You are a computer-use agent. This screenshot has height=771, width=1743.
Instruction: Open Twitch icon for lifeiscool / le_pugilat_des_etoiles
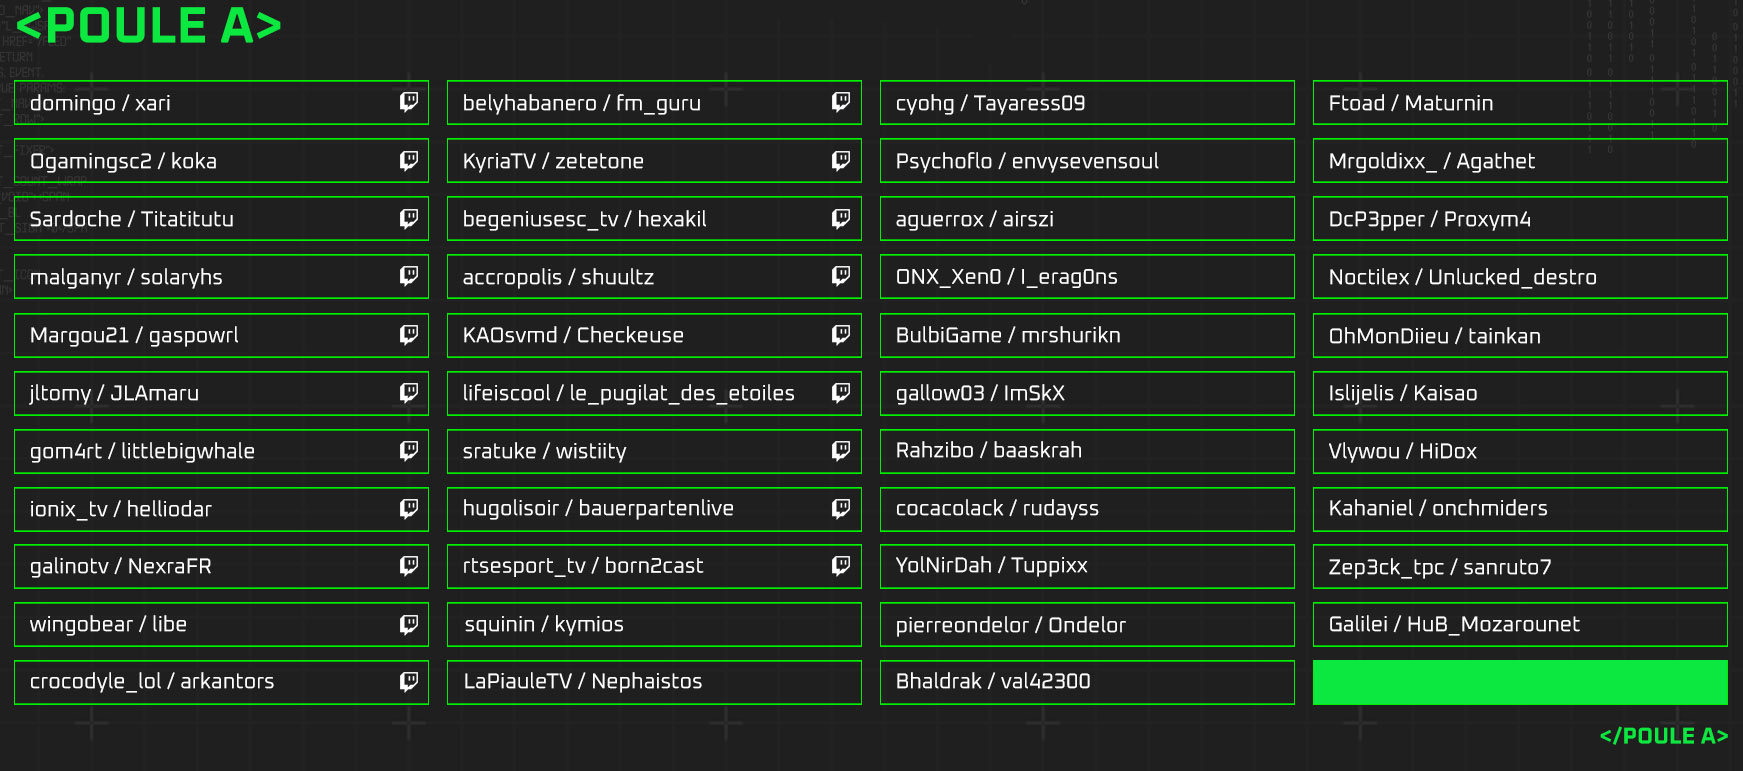841,392
